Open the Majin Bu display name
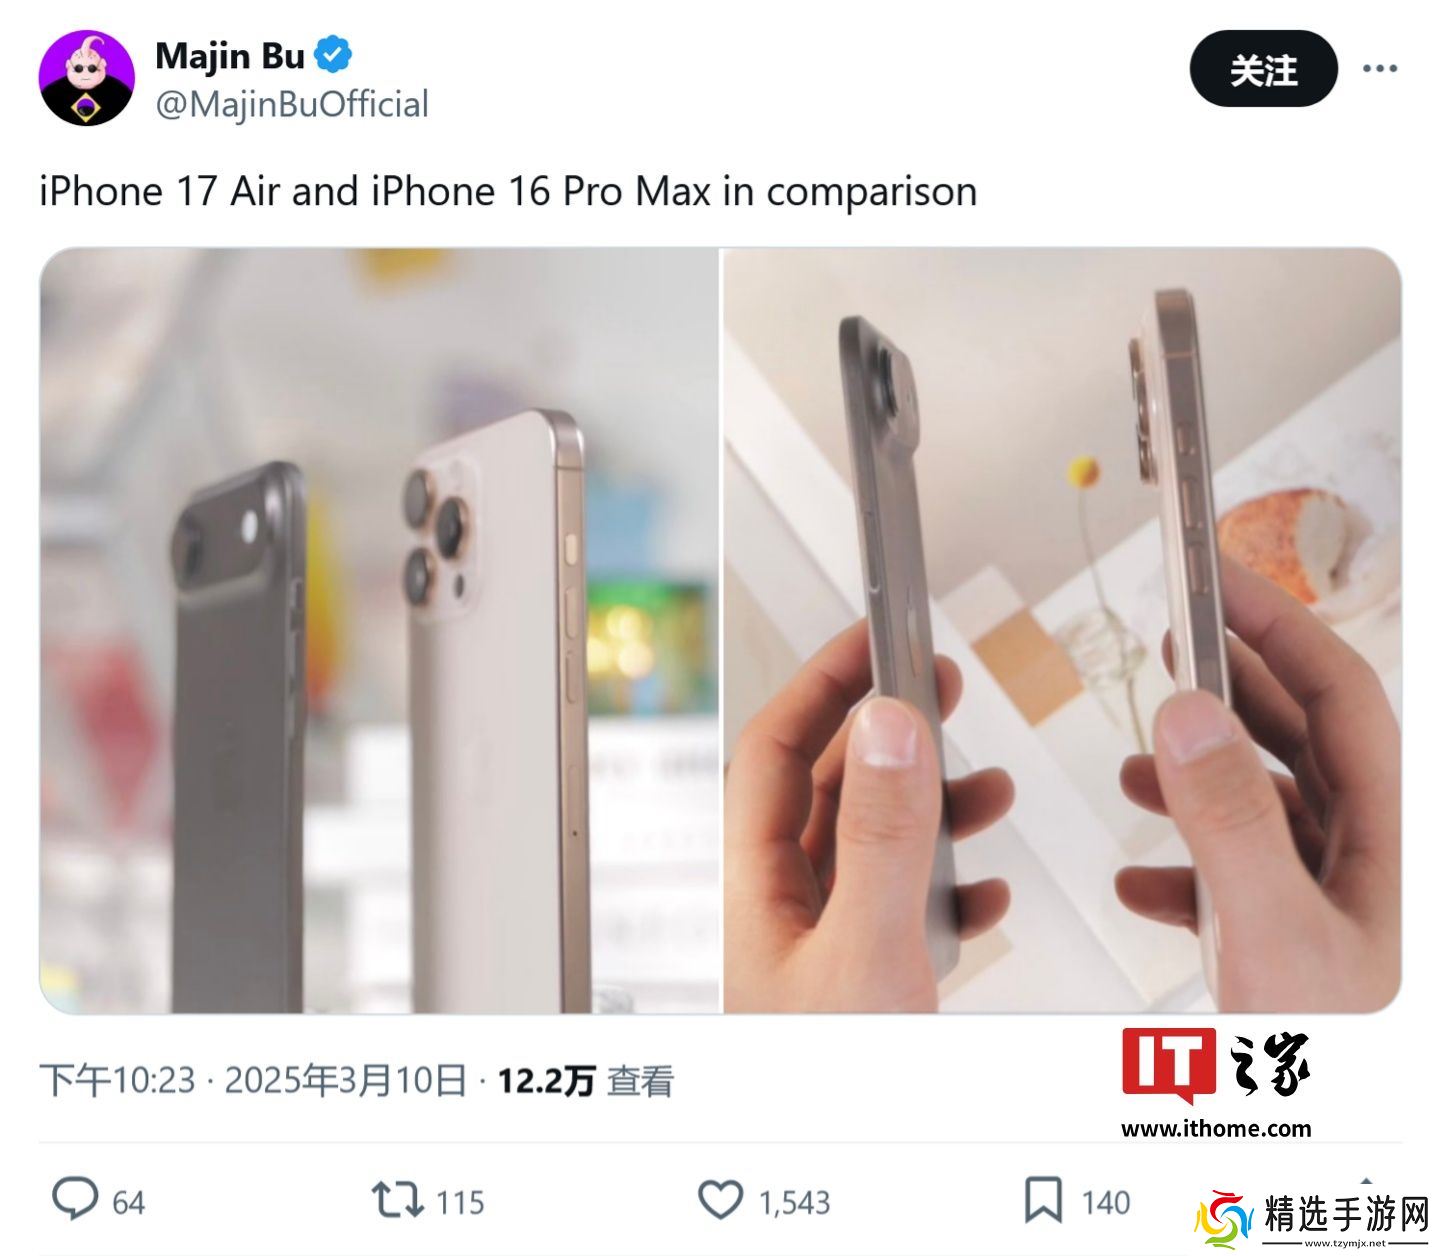Image resolution: width=1440 pixels, height=1256 pixels. (230, 55)
